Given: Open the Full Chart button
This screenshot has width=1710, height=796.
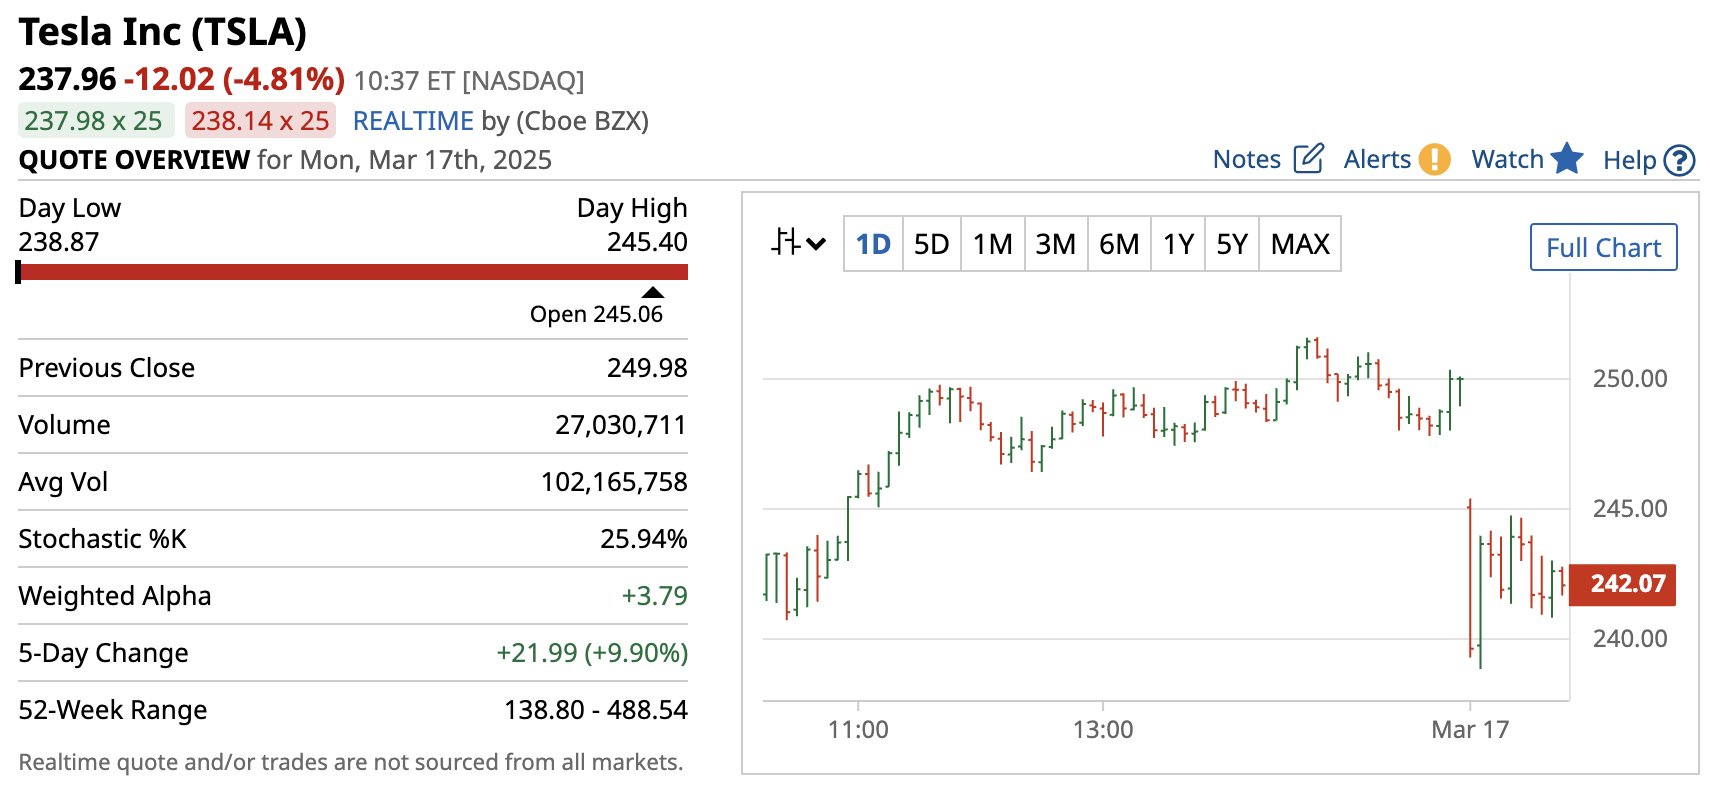Looking at the screenshot, I should [1603, 247].
